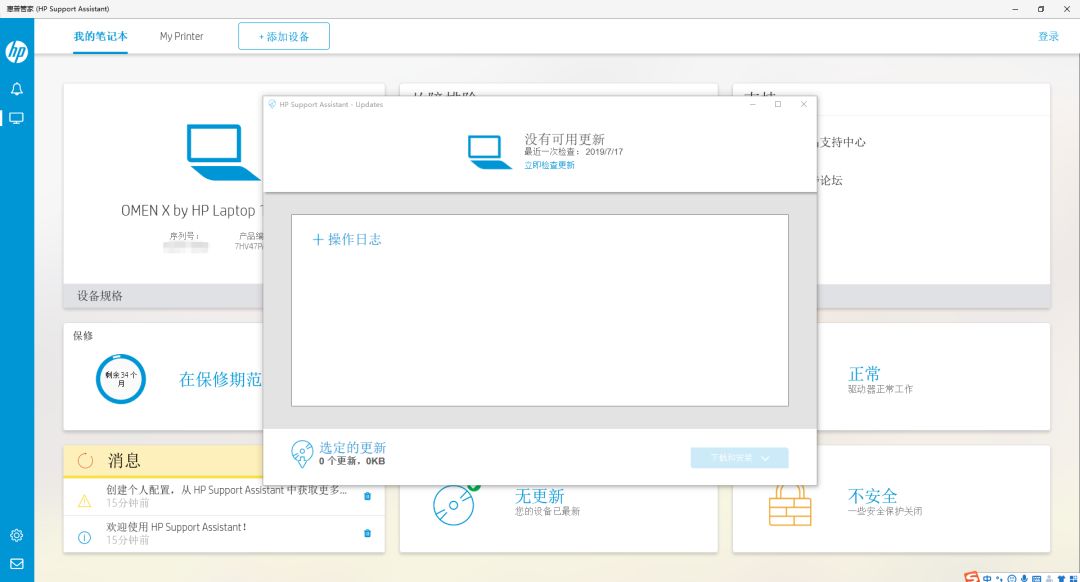Open the 支持中心 link in main window
1080x582 pixels.
(x=842, y=142)
